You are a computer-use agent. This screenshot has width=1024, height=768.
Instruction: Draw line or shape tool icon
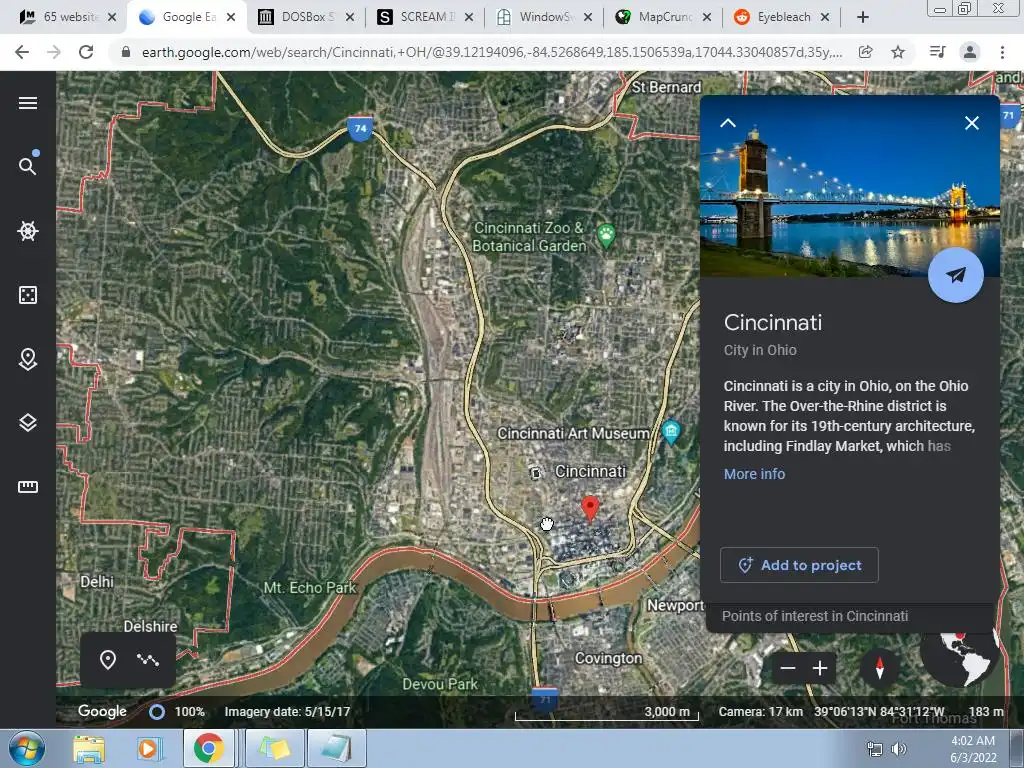tap(148, 660)
